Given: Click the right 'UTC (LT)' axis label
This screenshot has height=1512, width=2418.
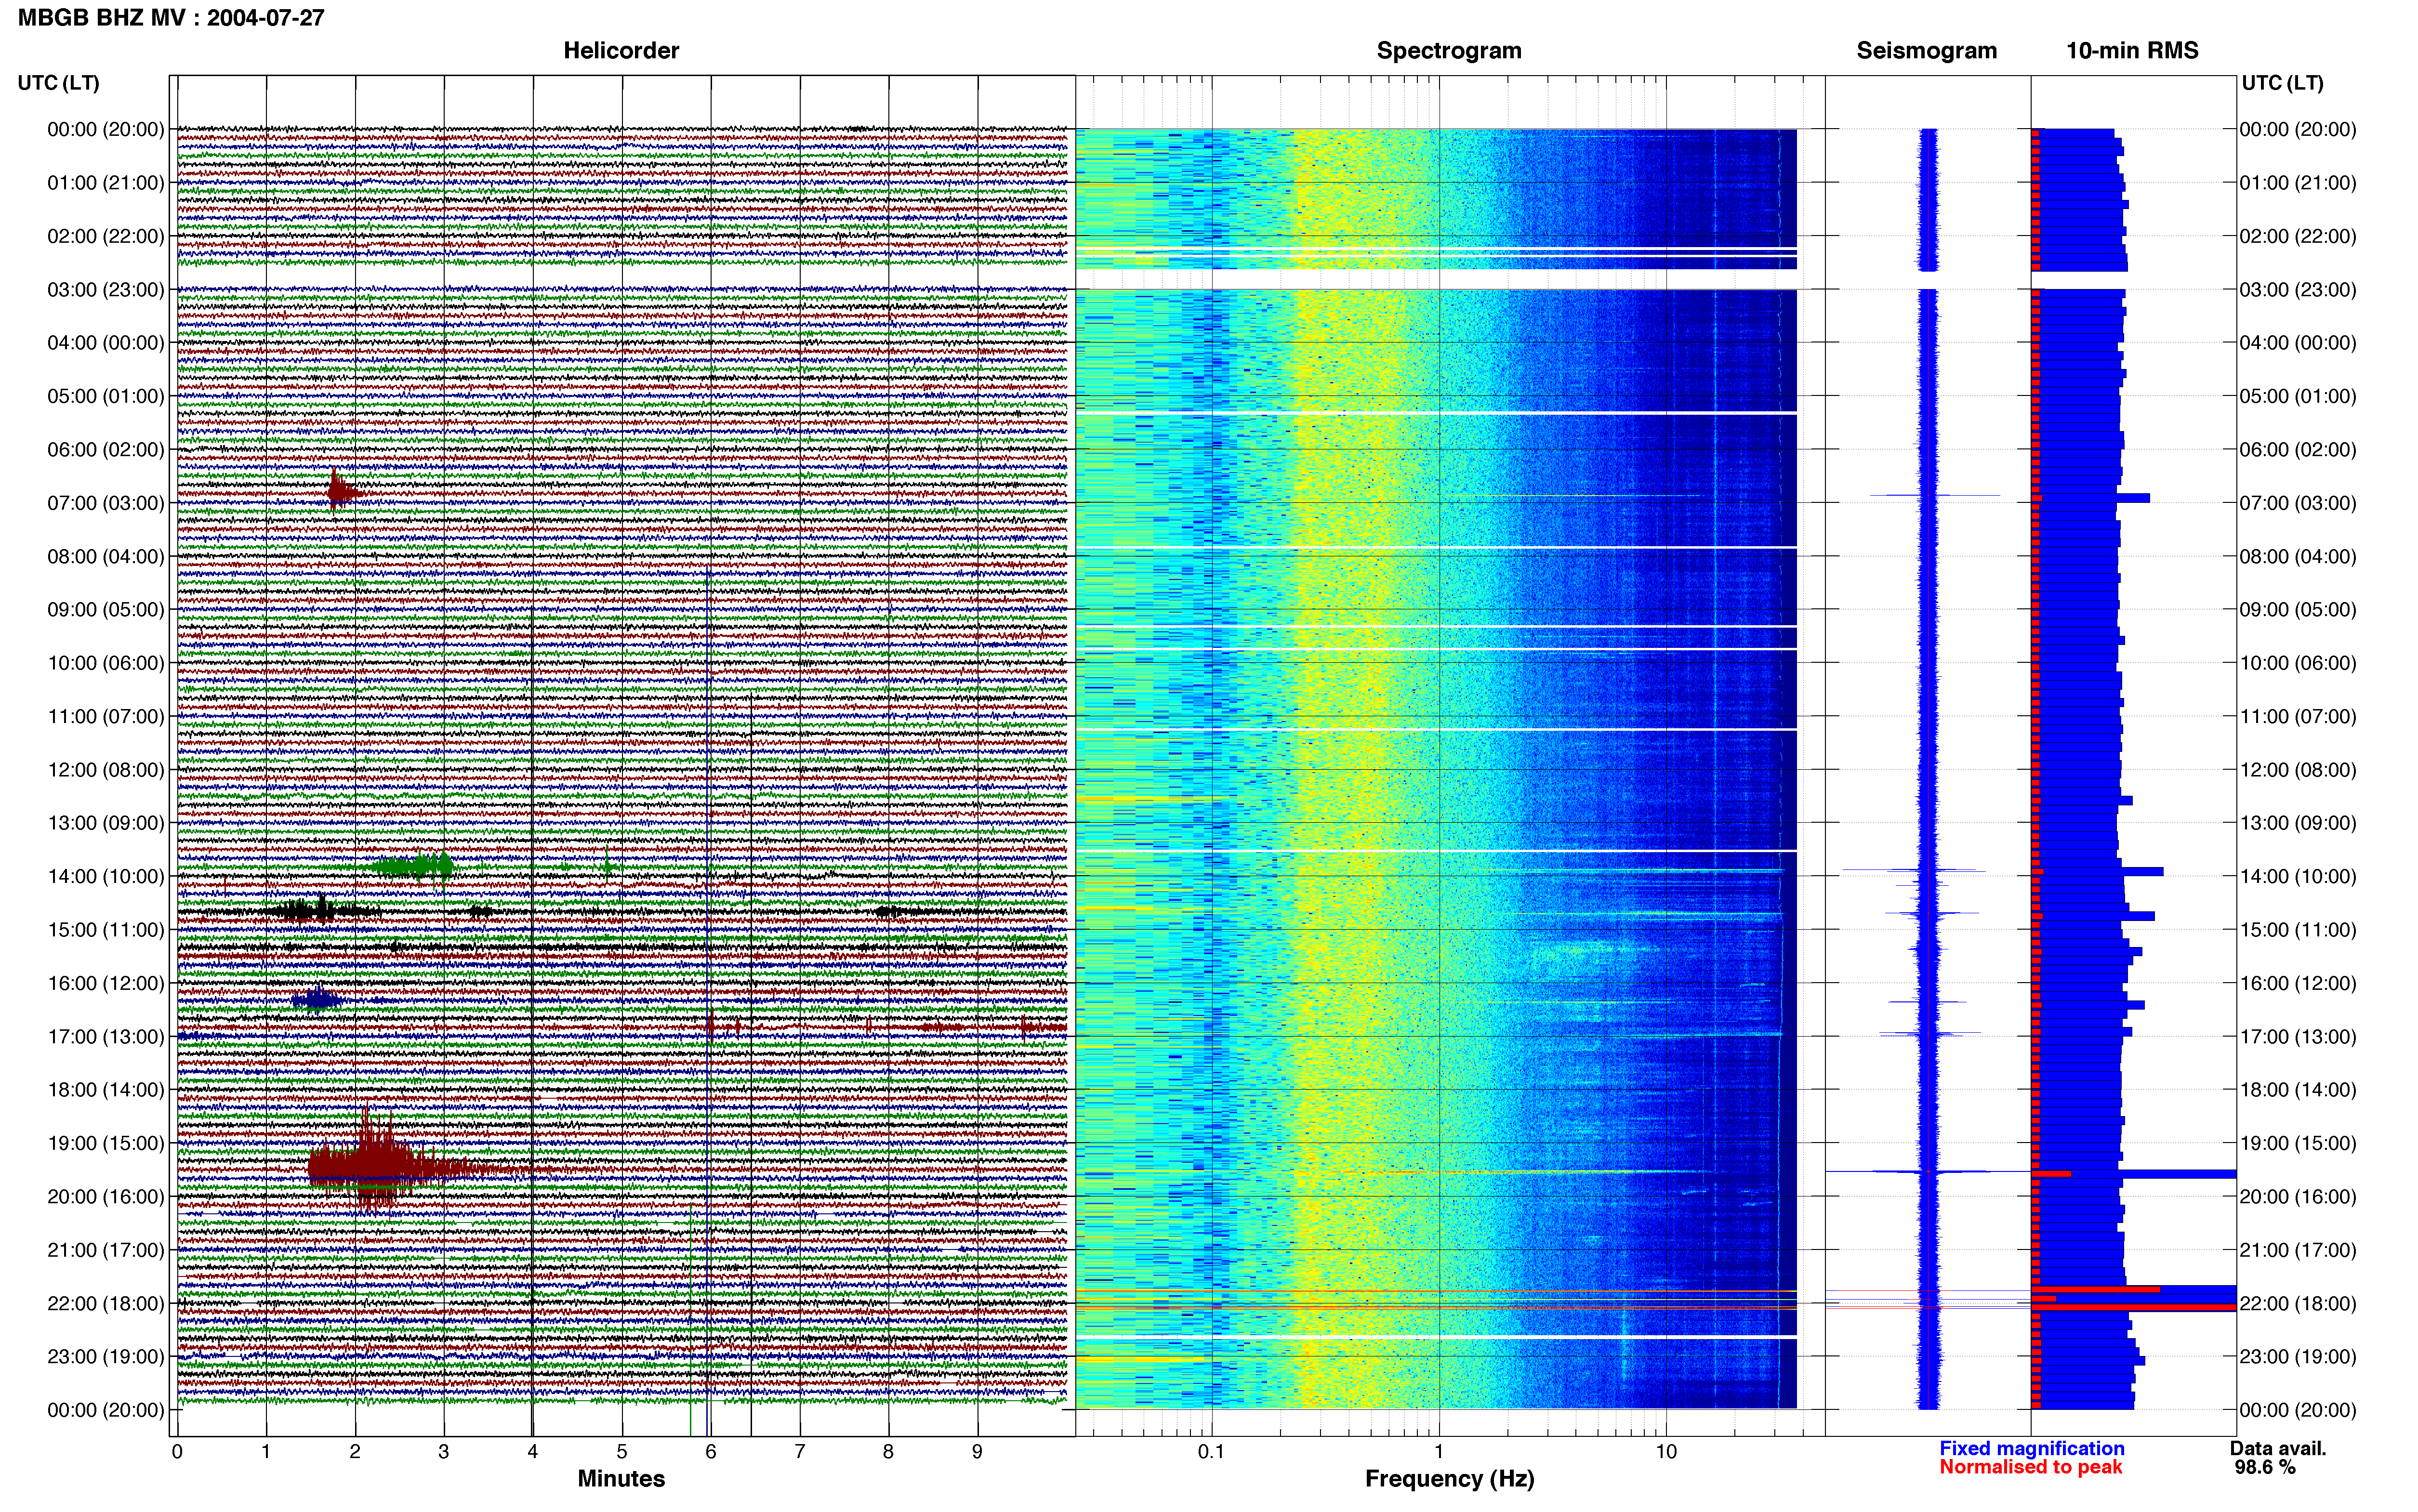Looking at the screenshot, I should (x=2282, y=83).
